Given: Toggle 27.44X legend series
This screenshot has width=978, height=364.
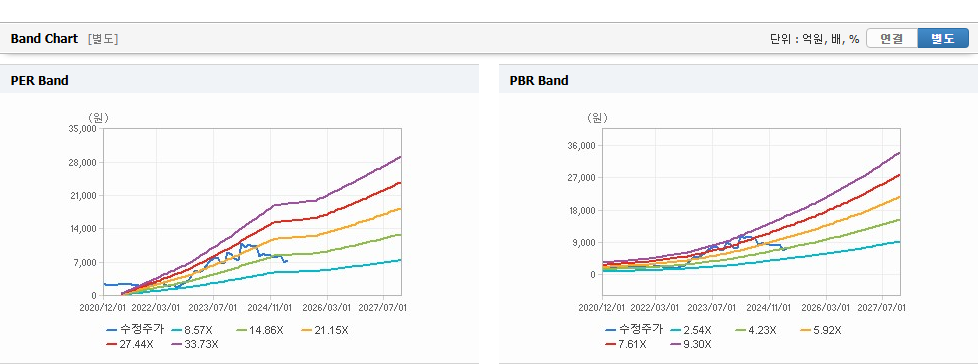Looking at the screenshot, I should (129, 343).
